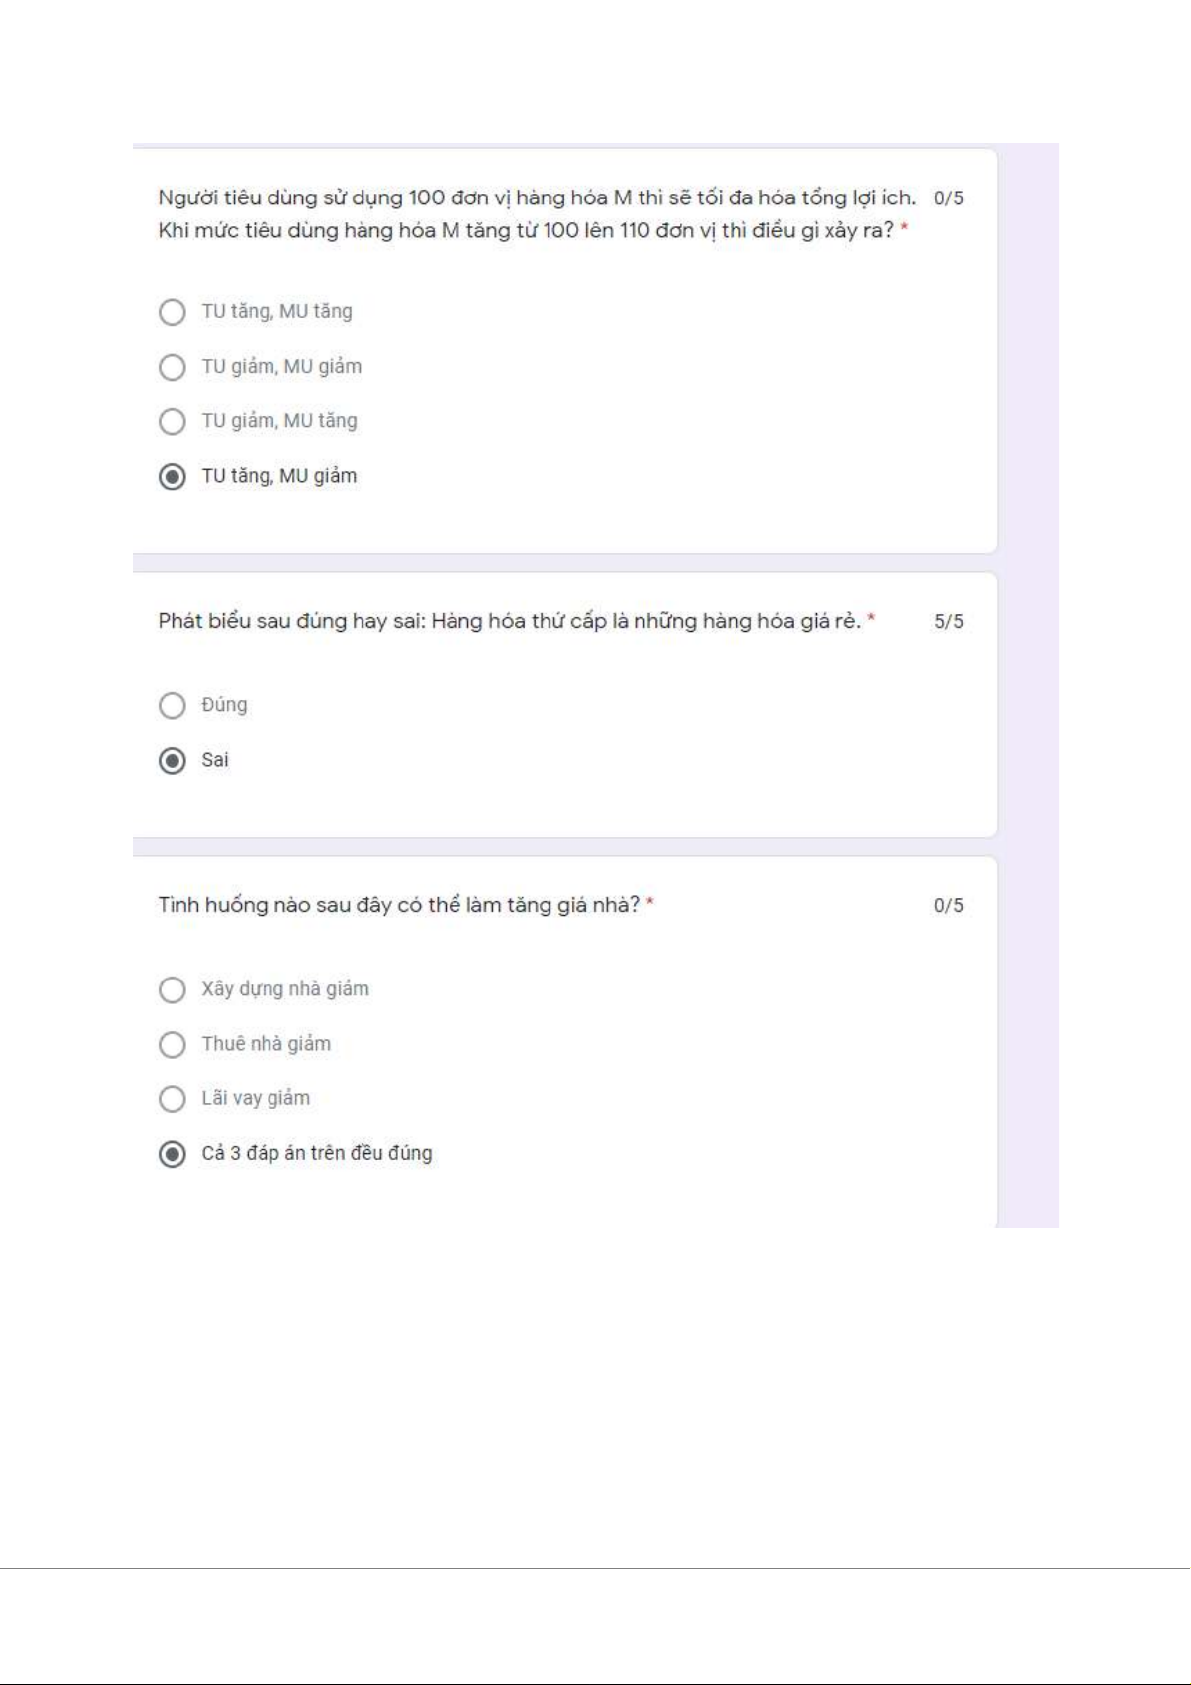Click the 0/5 score beside the giá nhà question

pos(948,905)
